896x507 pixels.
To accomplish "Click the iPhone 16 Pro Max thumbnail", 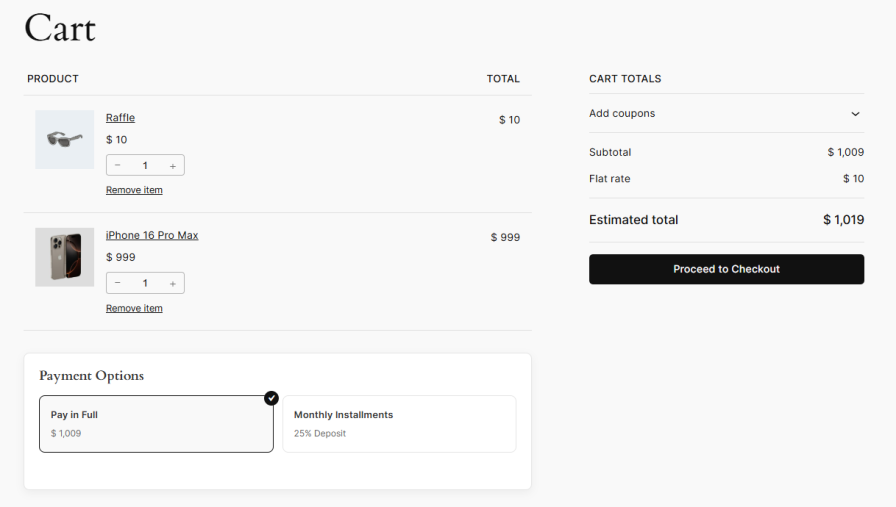I will [x=65, y=257].
